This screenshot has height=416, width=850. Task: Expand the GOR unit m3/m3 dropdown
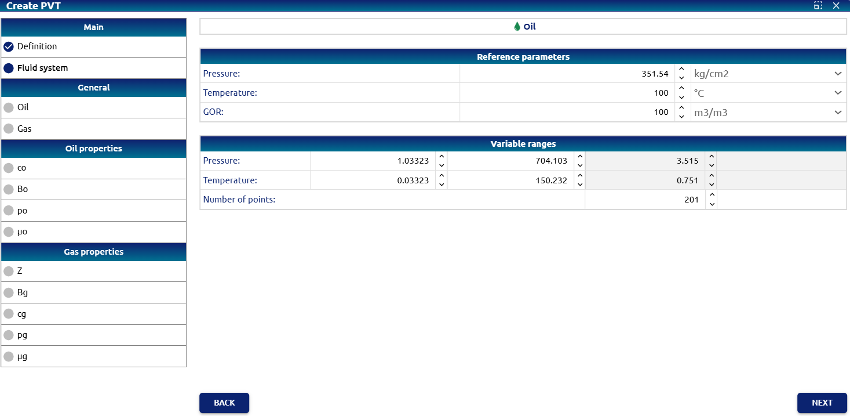point(767,113)
